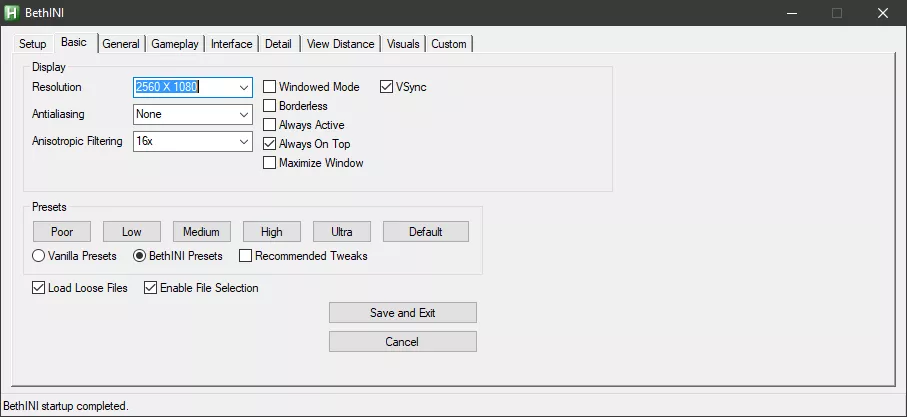Open the General tab
907x417 pixels.
(121, 44)
